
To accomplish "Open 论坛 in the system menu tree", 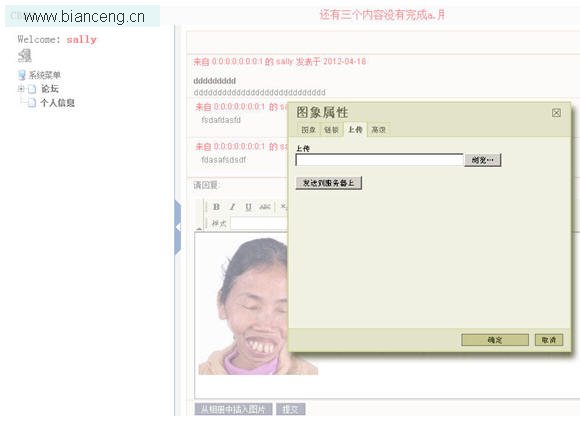I will click(50, 89).
